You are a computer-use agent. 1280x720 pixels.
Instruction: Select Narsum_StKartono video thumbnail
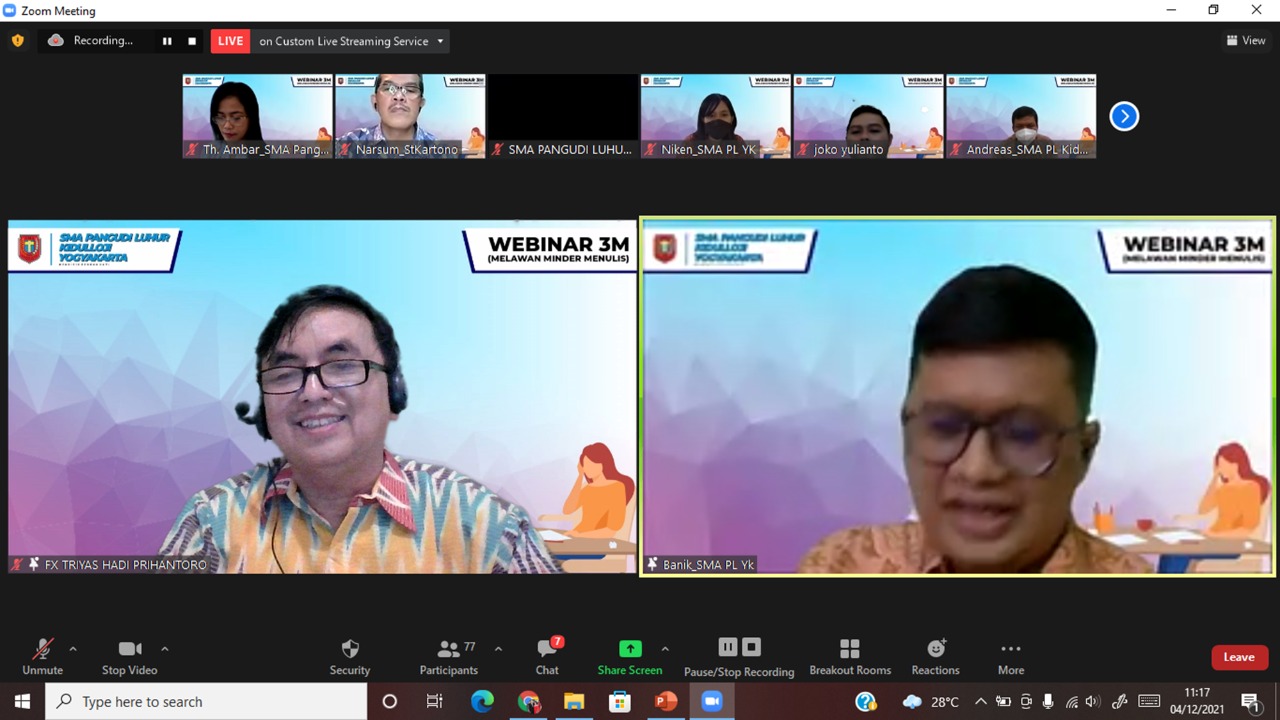[410, 115]
